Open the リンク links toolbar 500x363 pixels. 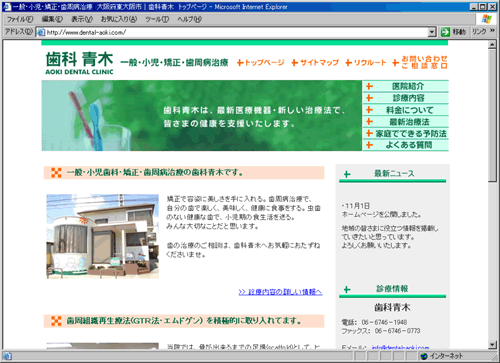(x=479, y=32)
